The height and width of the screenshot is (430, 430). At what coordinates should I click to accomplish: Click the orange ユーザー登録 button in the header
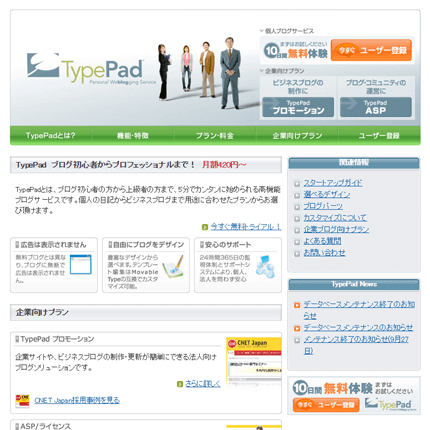pyautogui.click(x=371, y=50)
